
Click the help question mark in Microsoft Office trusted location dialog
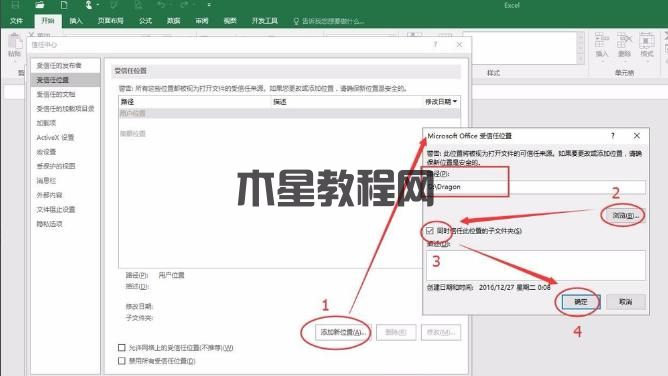(613, 136)
